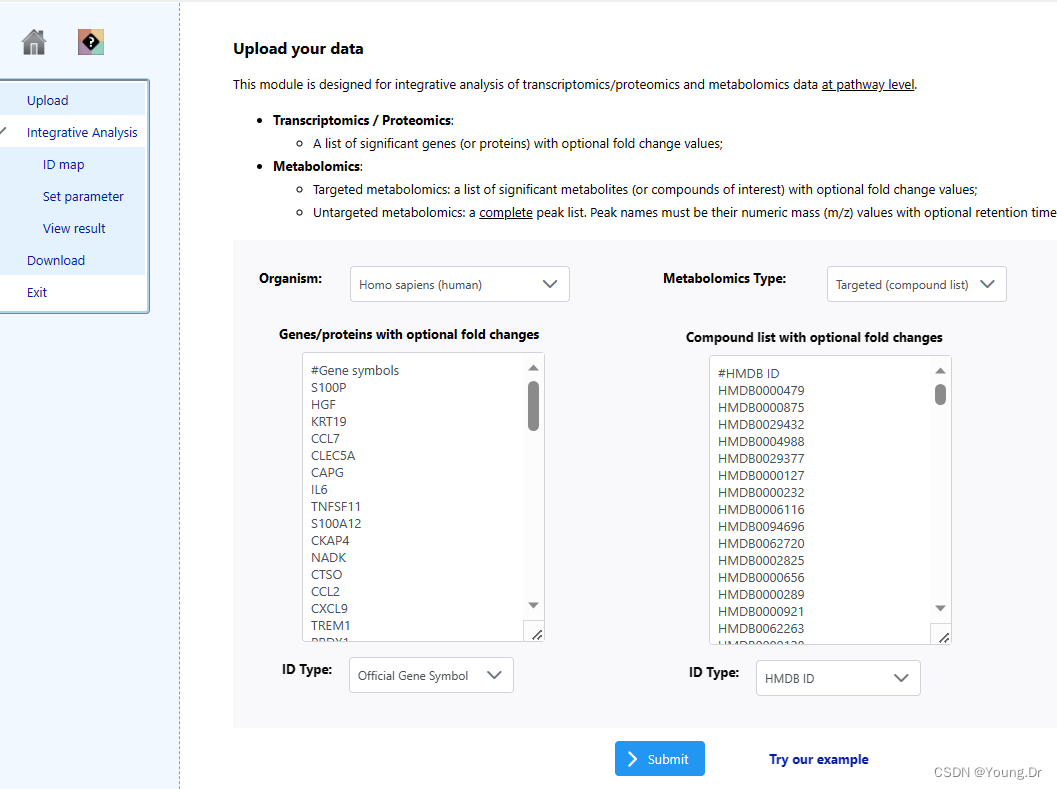The image size is (1057, 789).
Task: Click the gene list scrollbar thumb
Action: click(533, 405)
